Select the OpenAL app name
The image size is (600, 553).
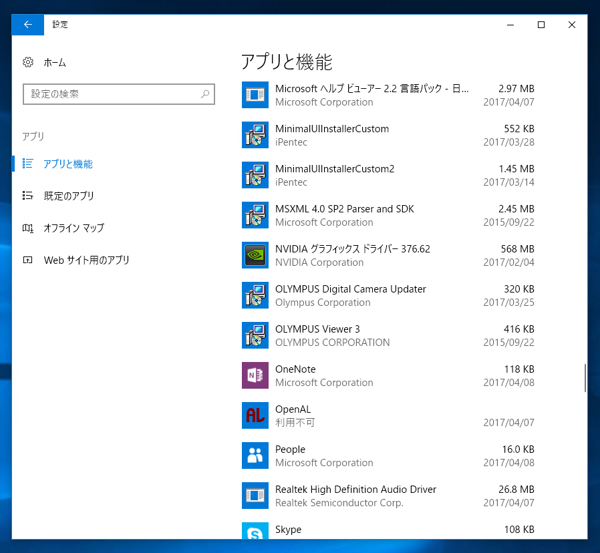(x=293, y=409)
